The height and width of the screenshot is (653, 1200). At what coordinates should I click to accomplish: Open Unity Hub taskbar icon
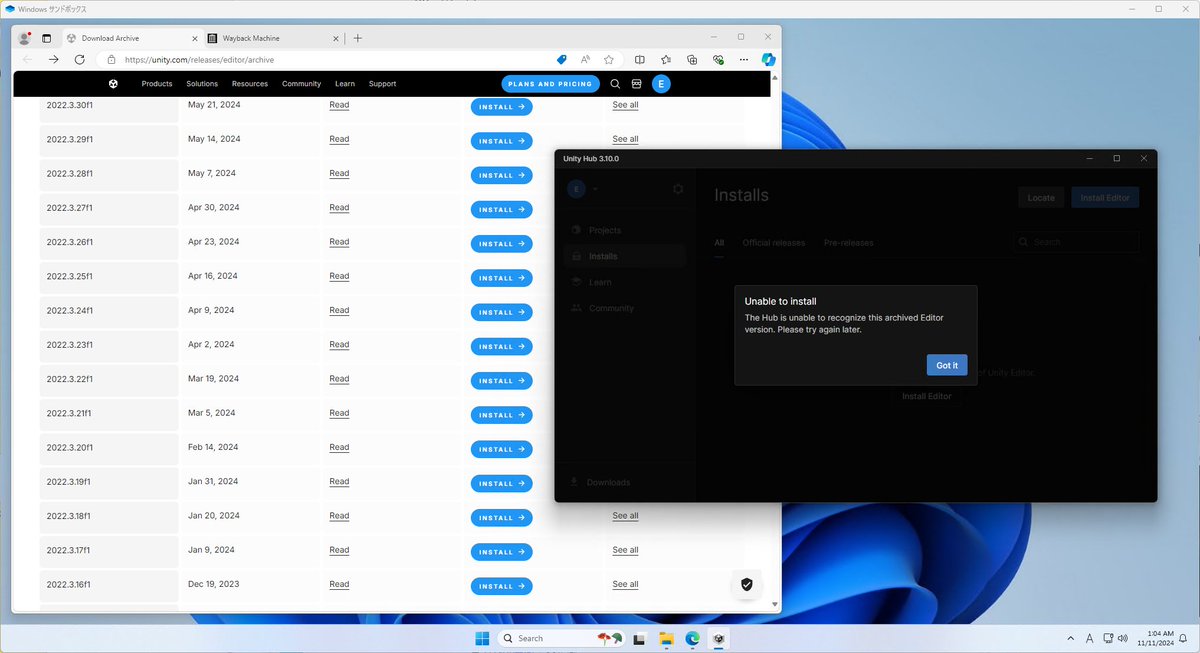pyautogui.click(x=718, y=638)
